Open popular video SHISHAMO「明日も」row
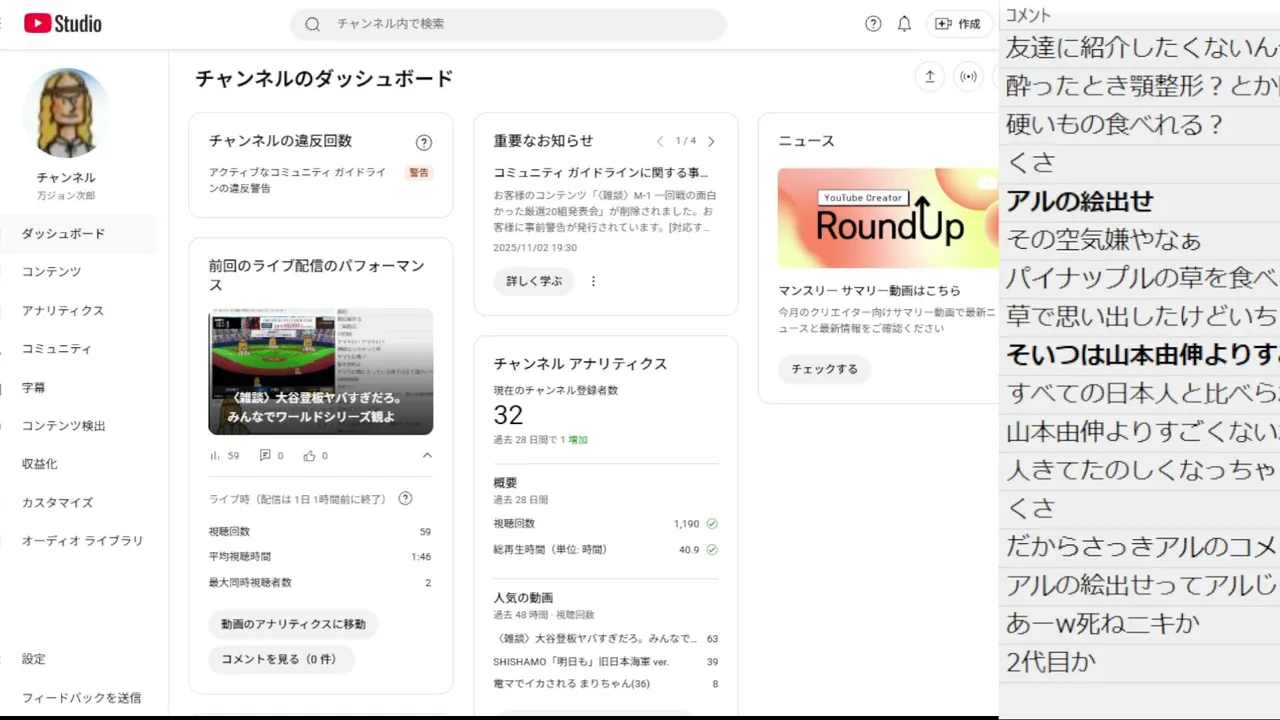 pos(606,661)
